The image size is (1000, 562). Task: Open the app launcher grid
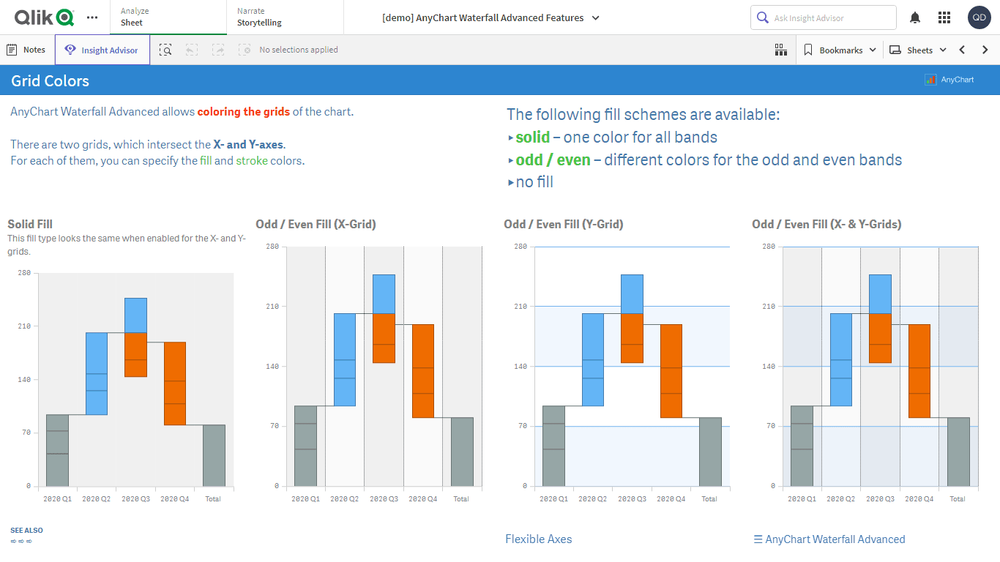(944, 17)
